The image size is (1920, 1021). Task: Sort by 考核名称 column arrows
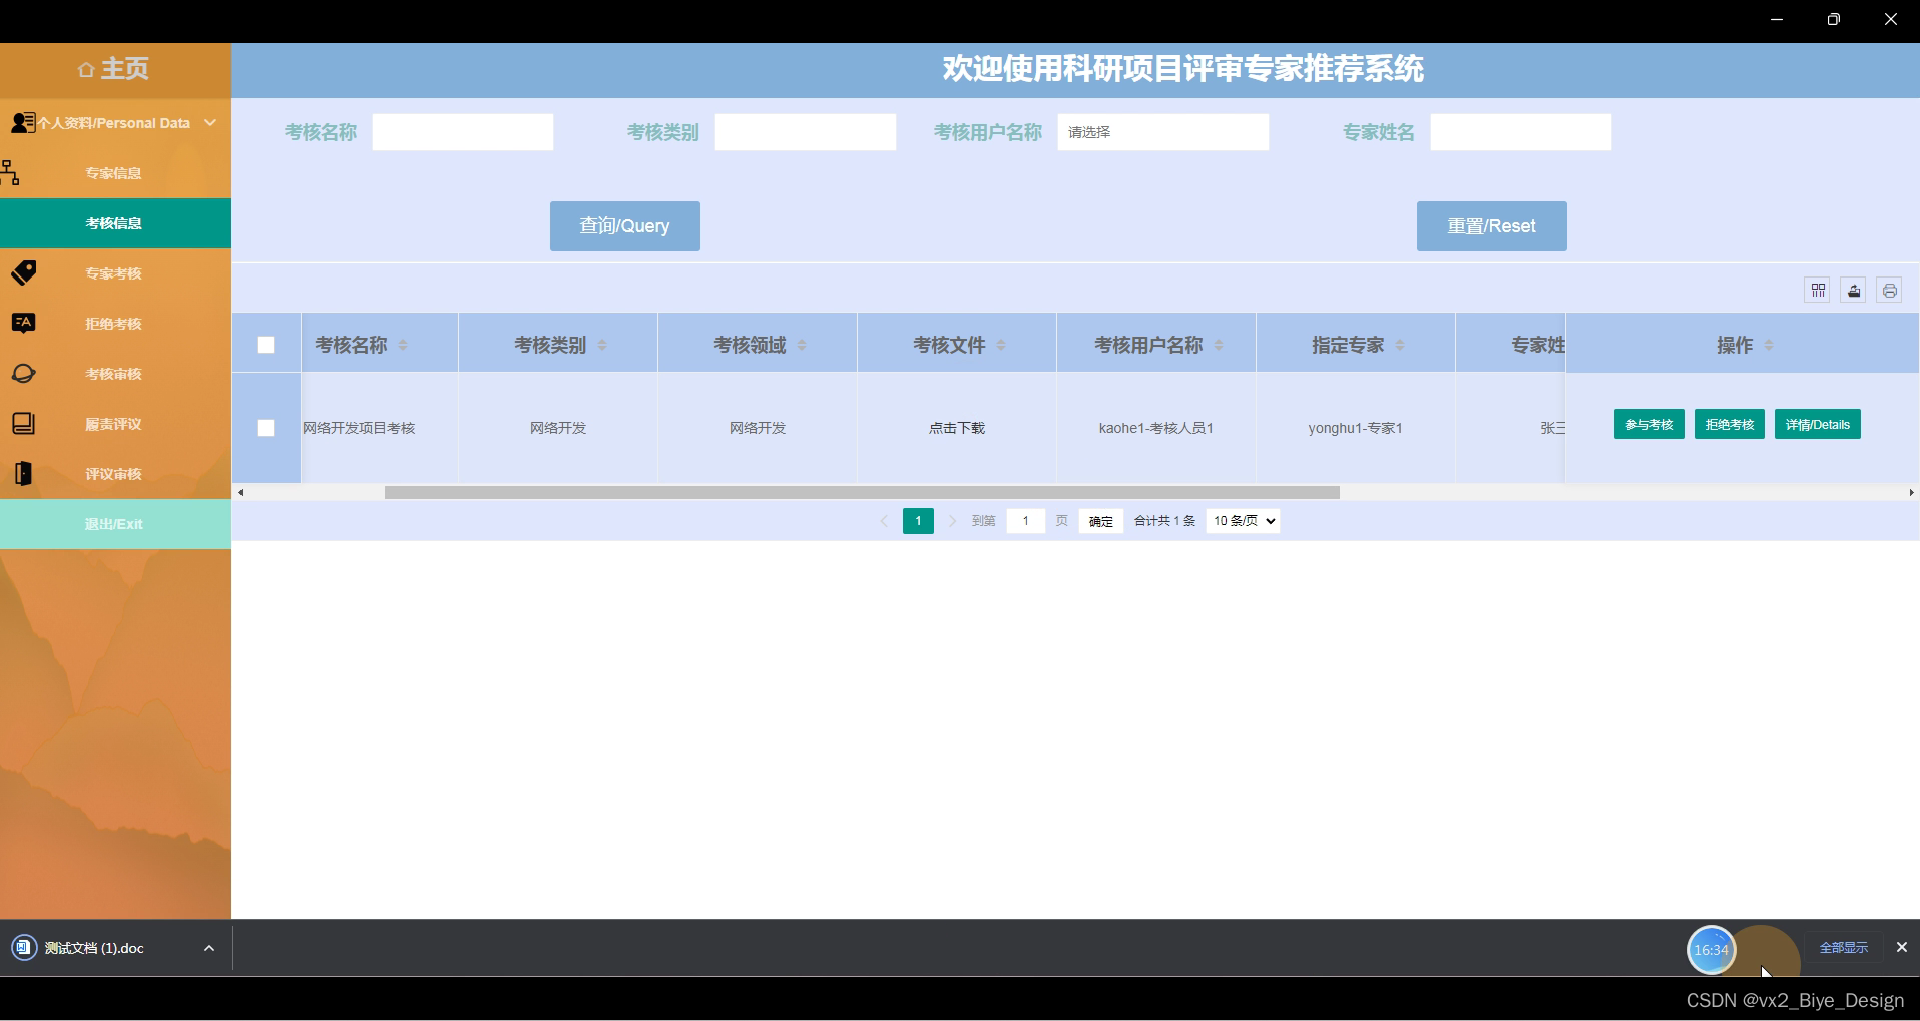coord(403,345)
